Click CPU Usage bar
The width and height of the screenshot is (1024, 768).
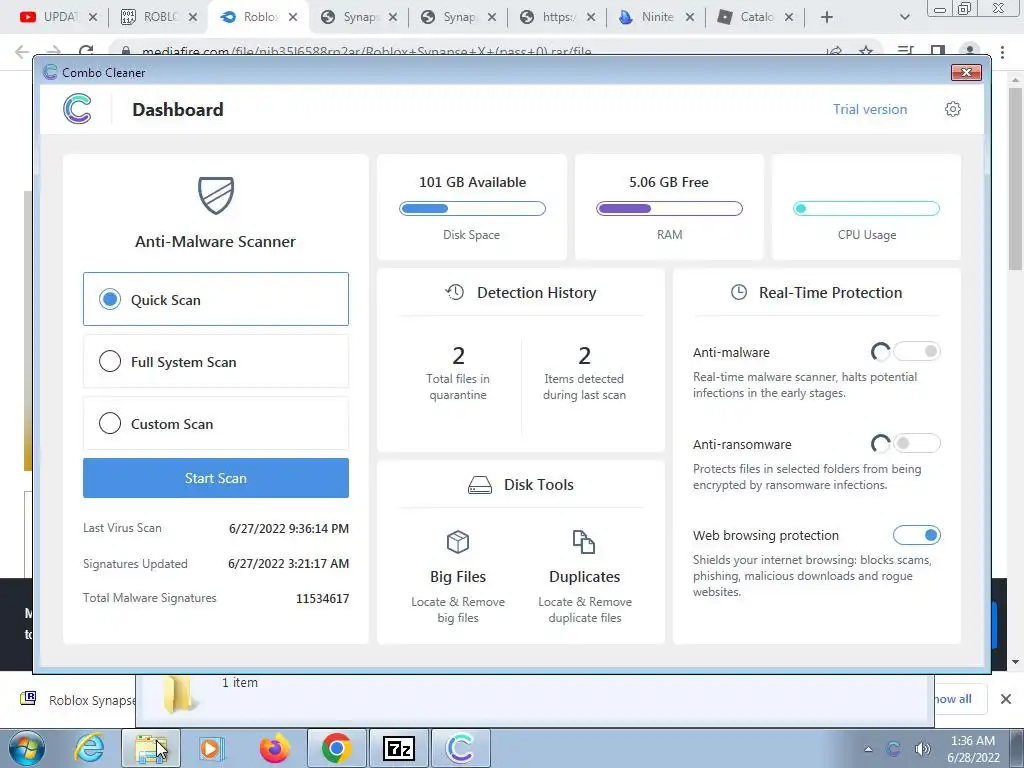point(867,209)
